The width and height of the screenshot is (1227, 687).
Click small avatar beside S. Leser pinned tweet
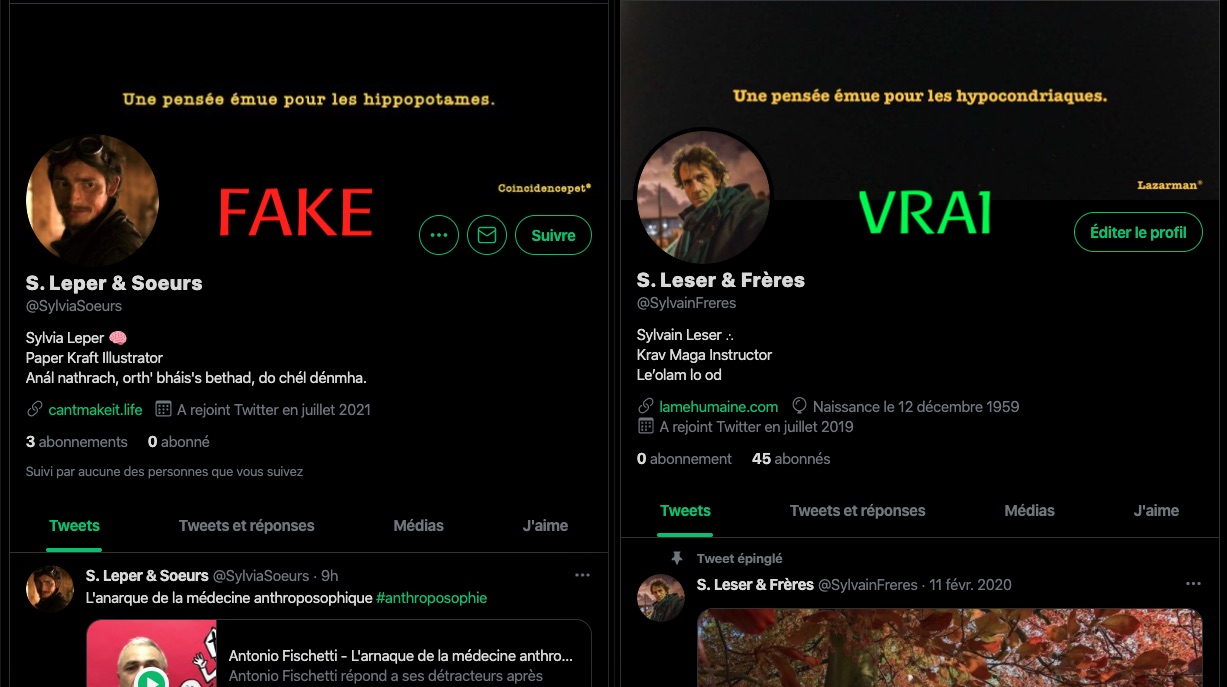[x=661, y=598]
